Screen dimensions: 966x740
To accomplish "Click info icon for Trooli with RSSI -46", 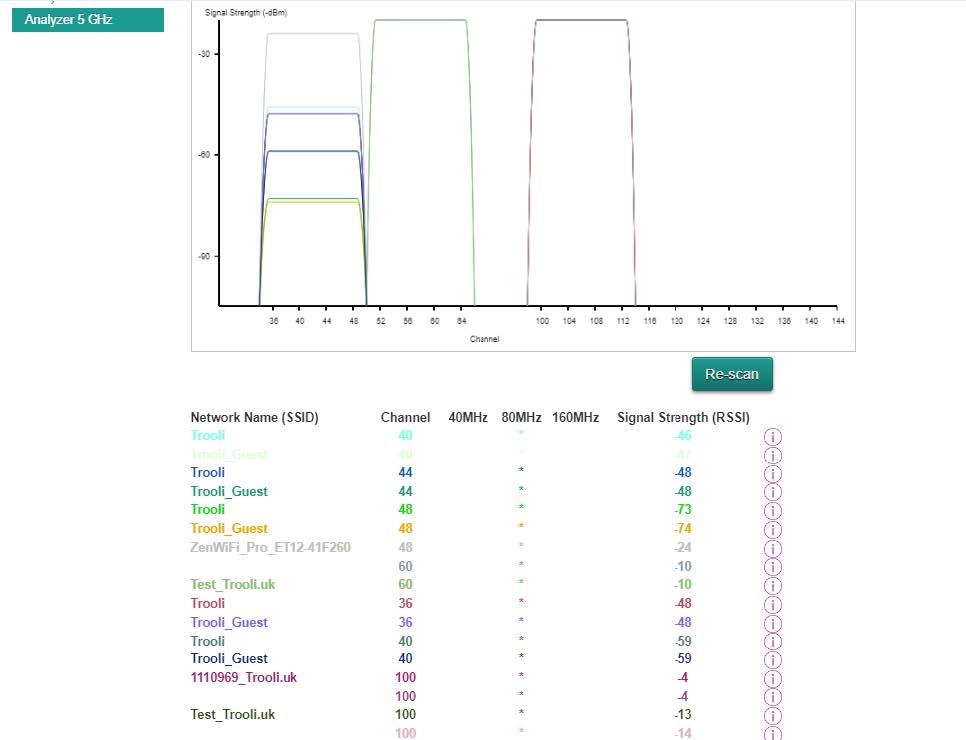I will (772, 436).
